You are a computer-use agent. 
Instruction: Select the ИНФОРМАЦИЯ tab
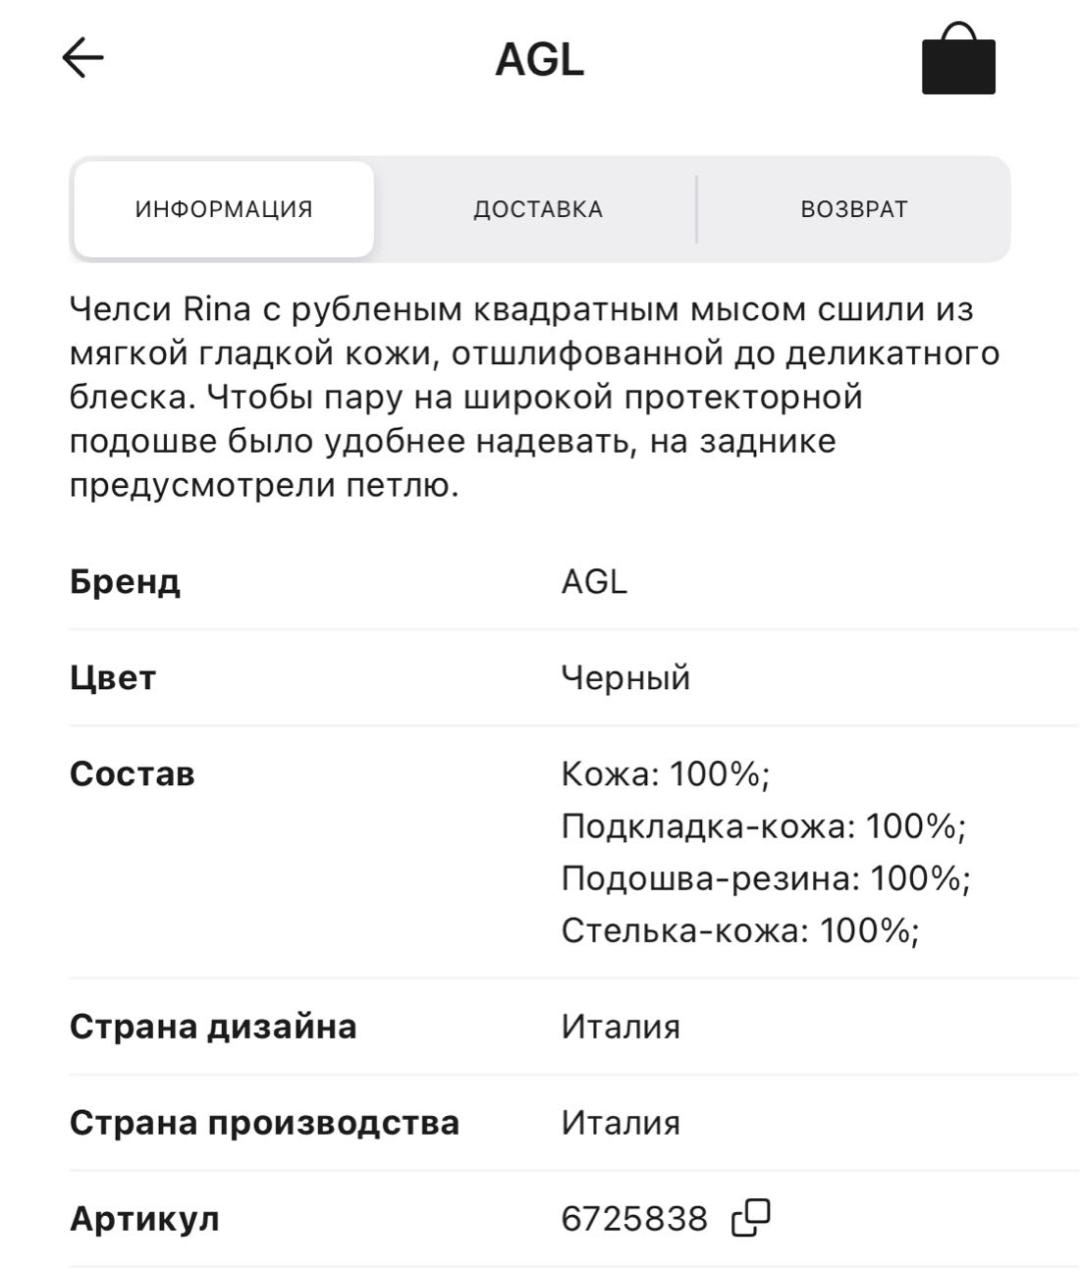pos(224,208)
